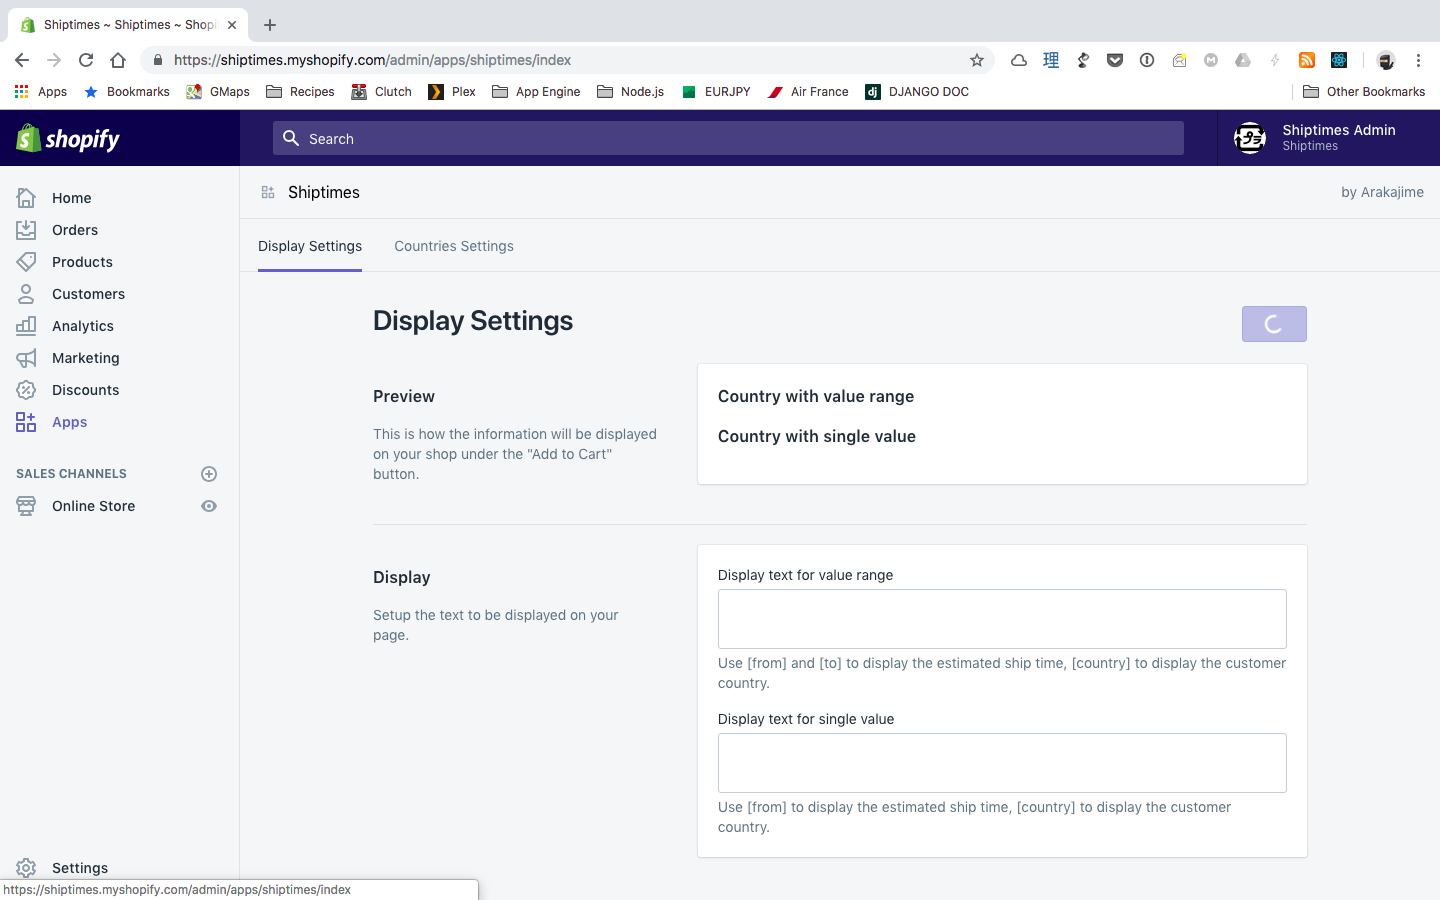Screen dimensions: 1440x900
Task: Expand Other Bookmarks folder
Action: tap(1364, 91)
